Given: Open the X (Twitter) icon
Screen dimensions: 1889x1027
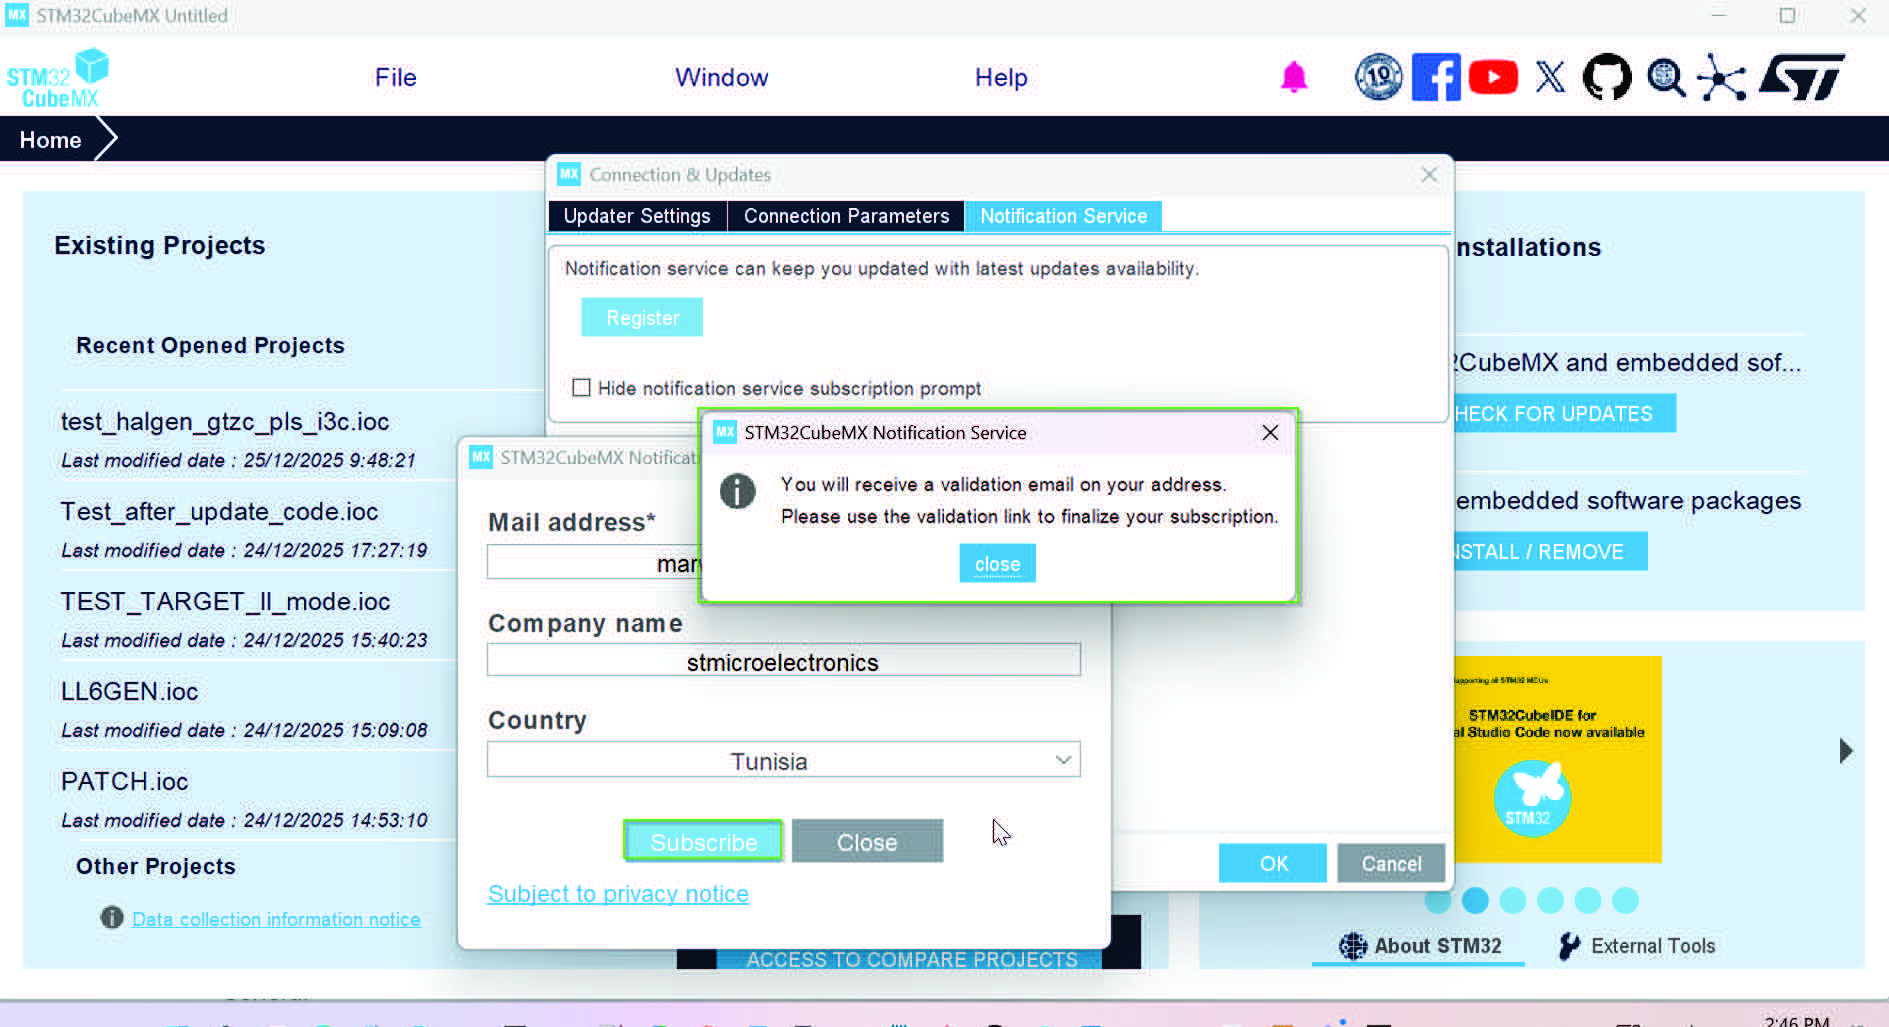Looking at the screenshot, I should (x=1550, y=77).
